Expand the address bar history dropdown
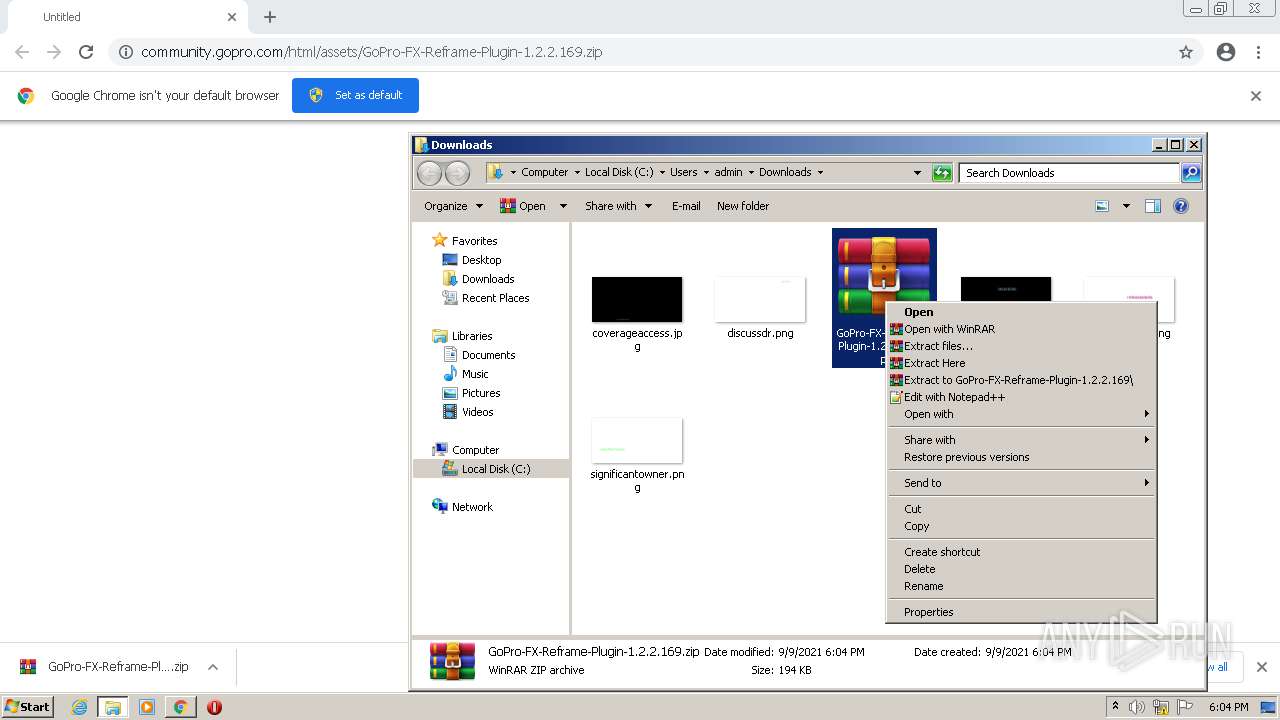 click(917, 173)
